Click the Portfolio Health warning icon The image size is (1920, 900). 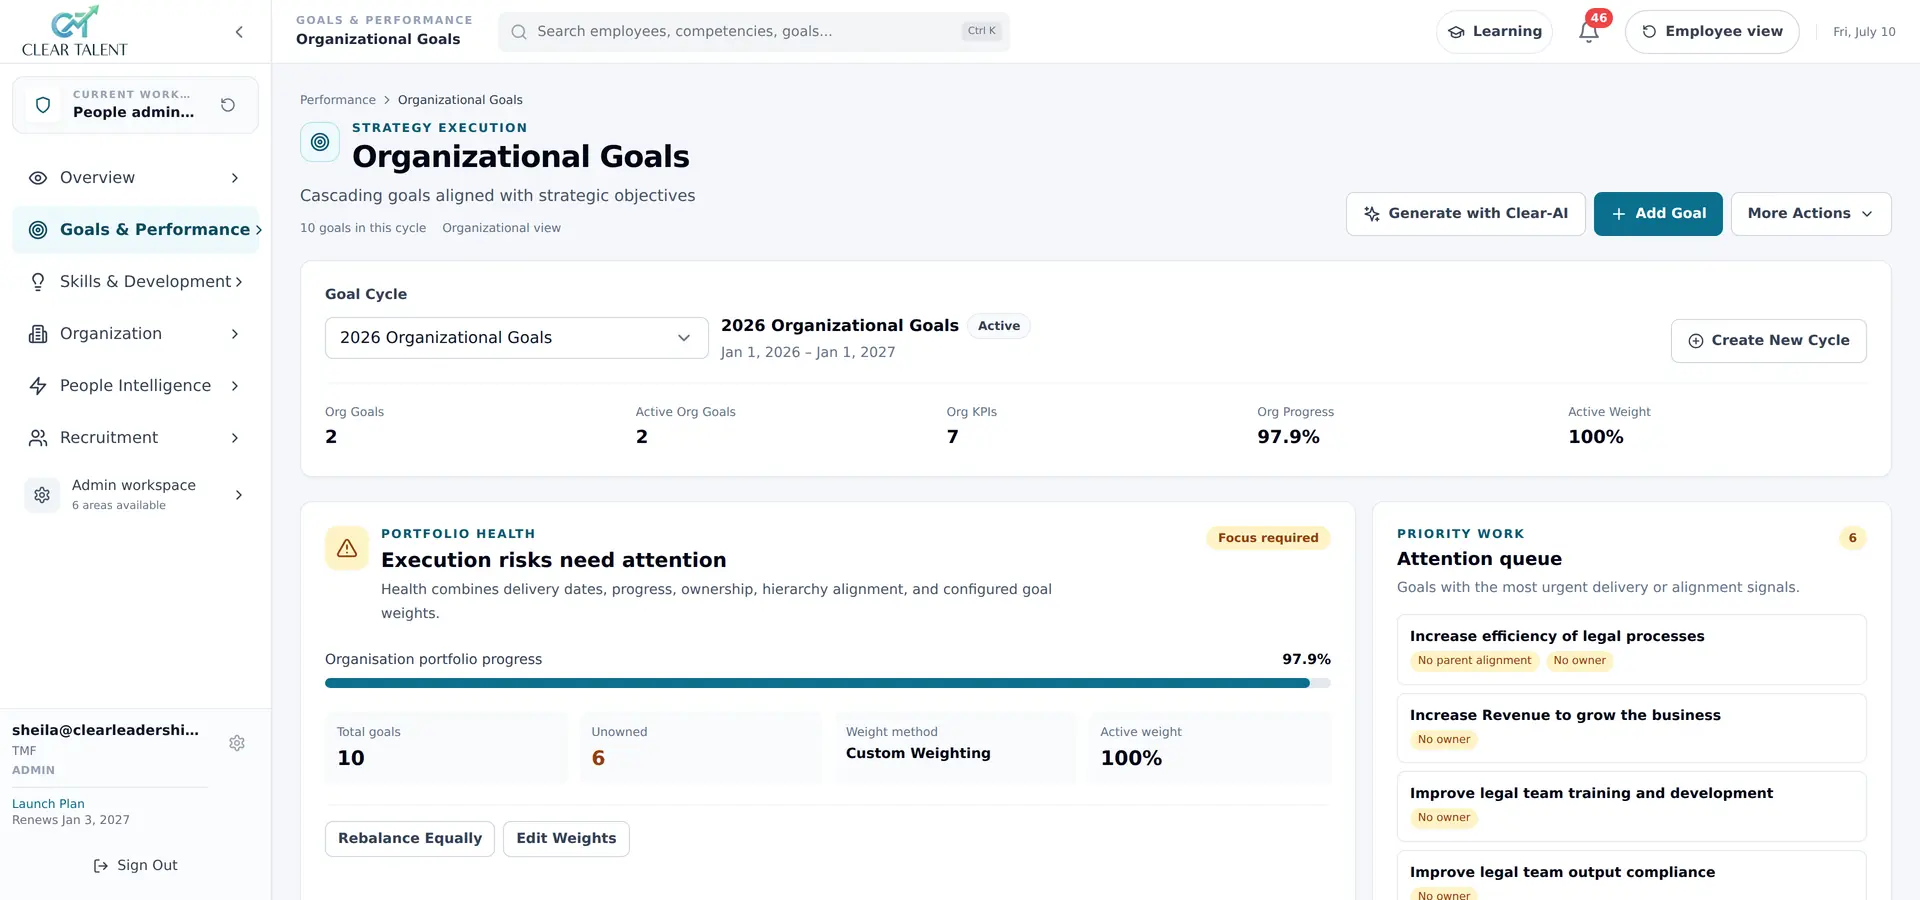click(x=347, y=548)
